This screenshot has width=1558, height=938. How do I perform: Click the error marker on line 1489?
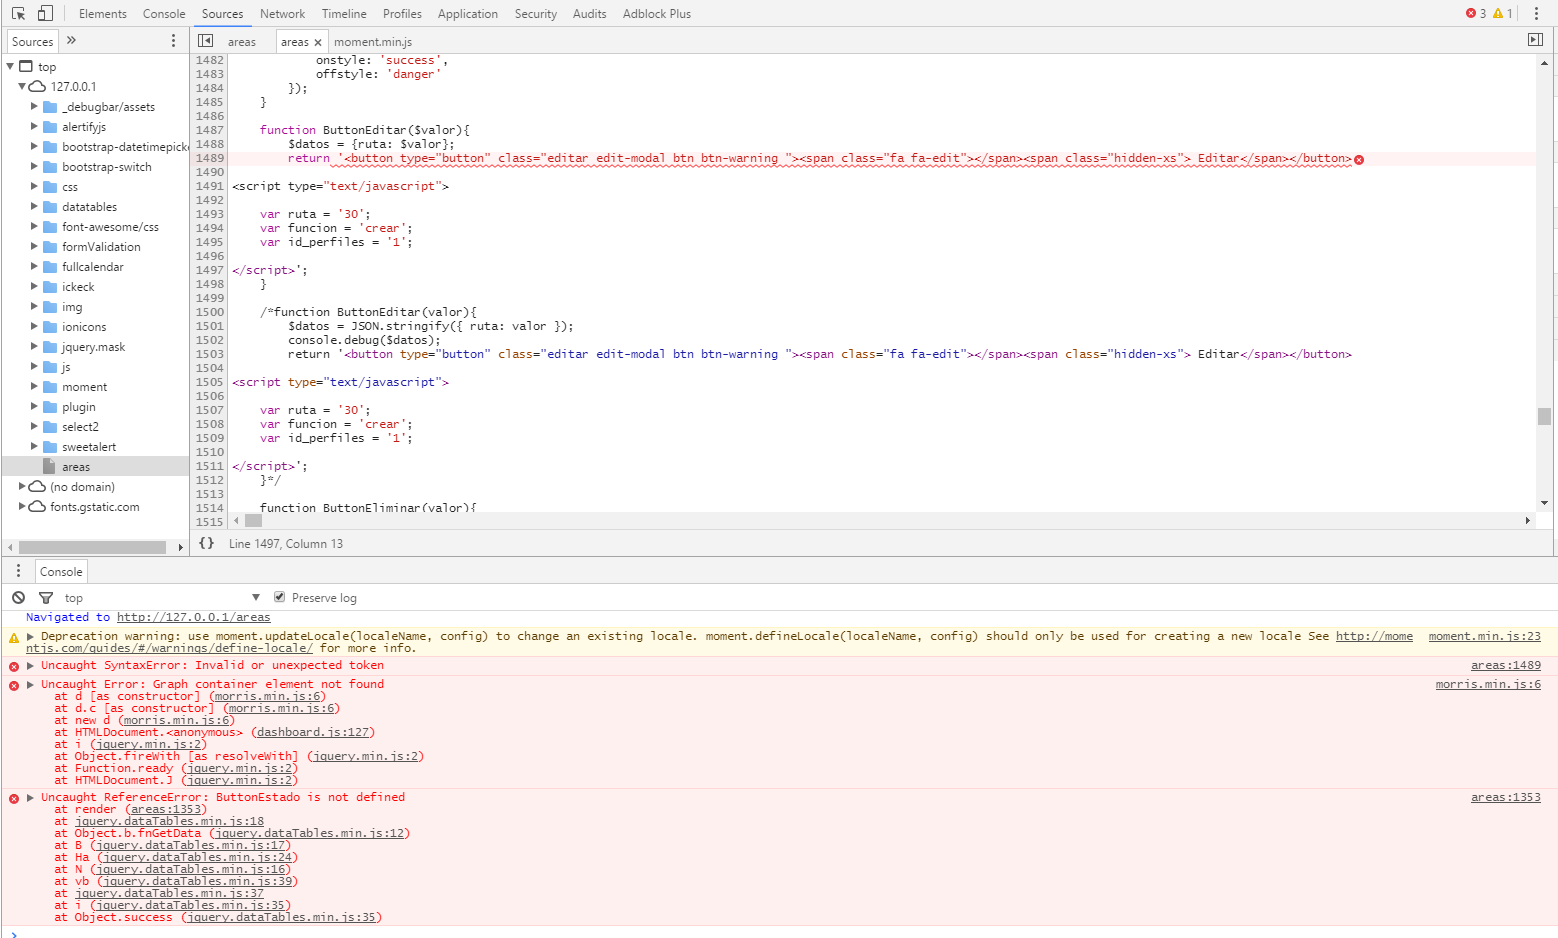(x=1359, y=159)
